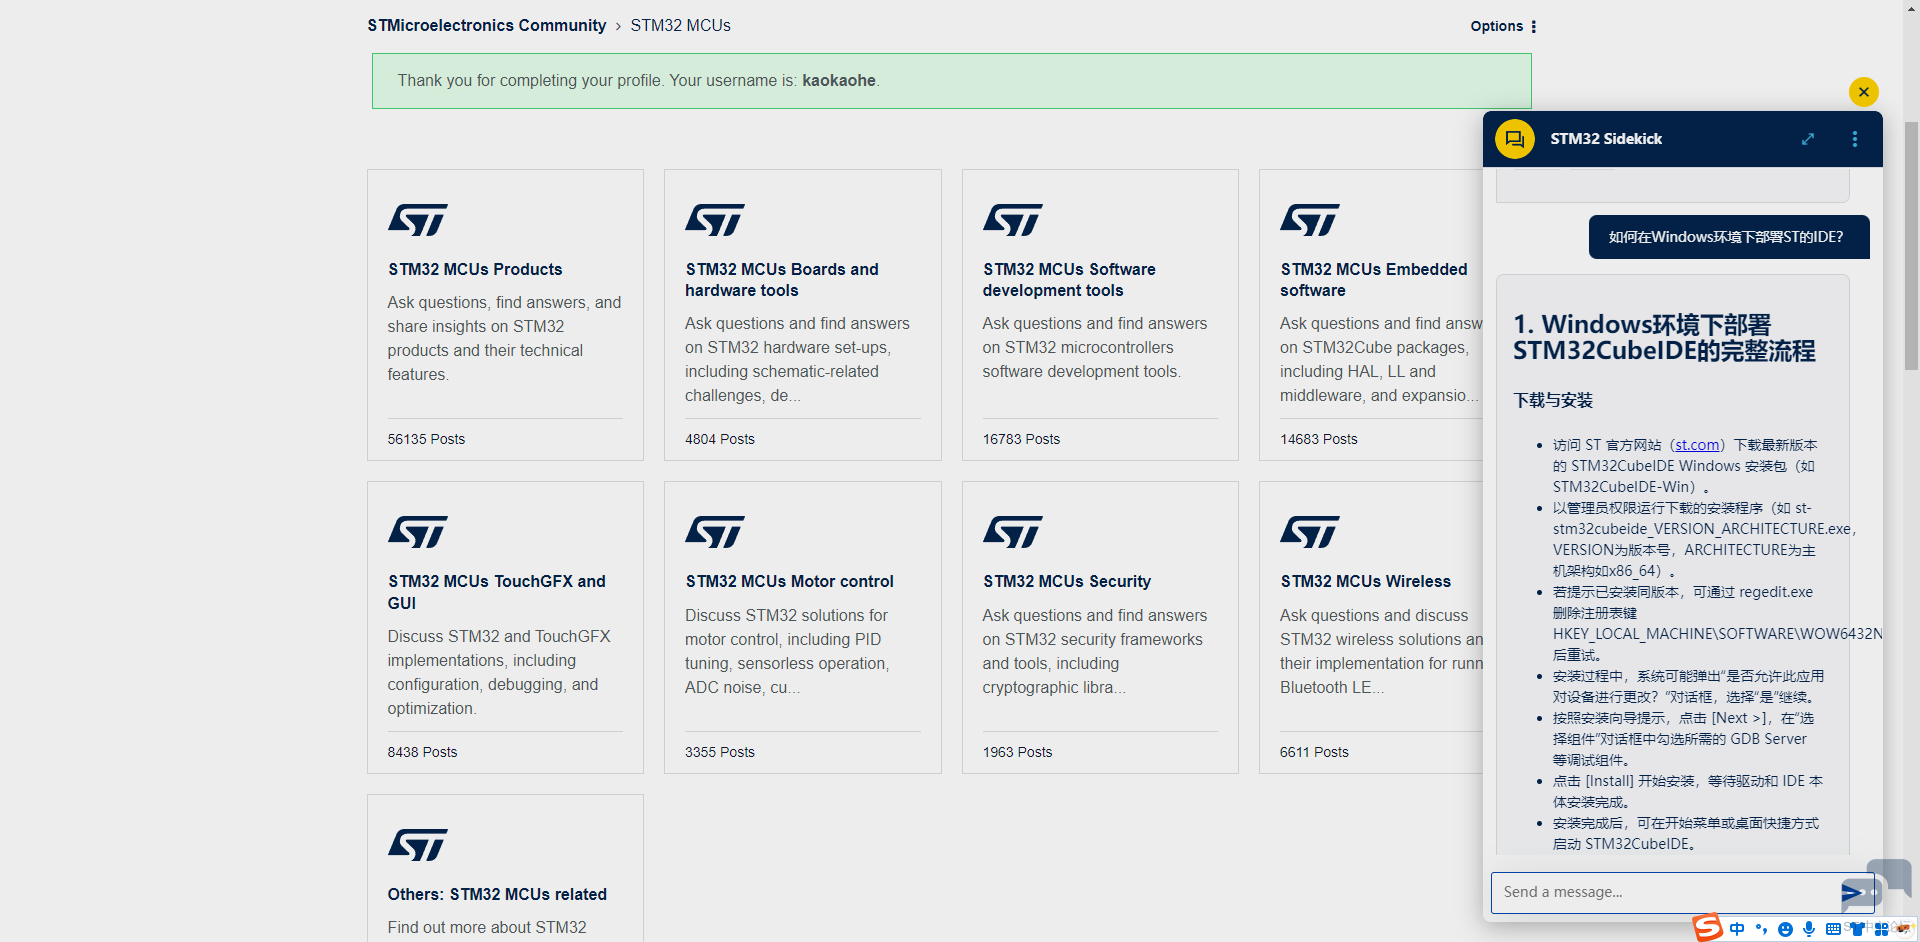Open the Options dropdown menu

[x=1502, y=26]
